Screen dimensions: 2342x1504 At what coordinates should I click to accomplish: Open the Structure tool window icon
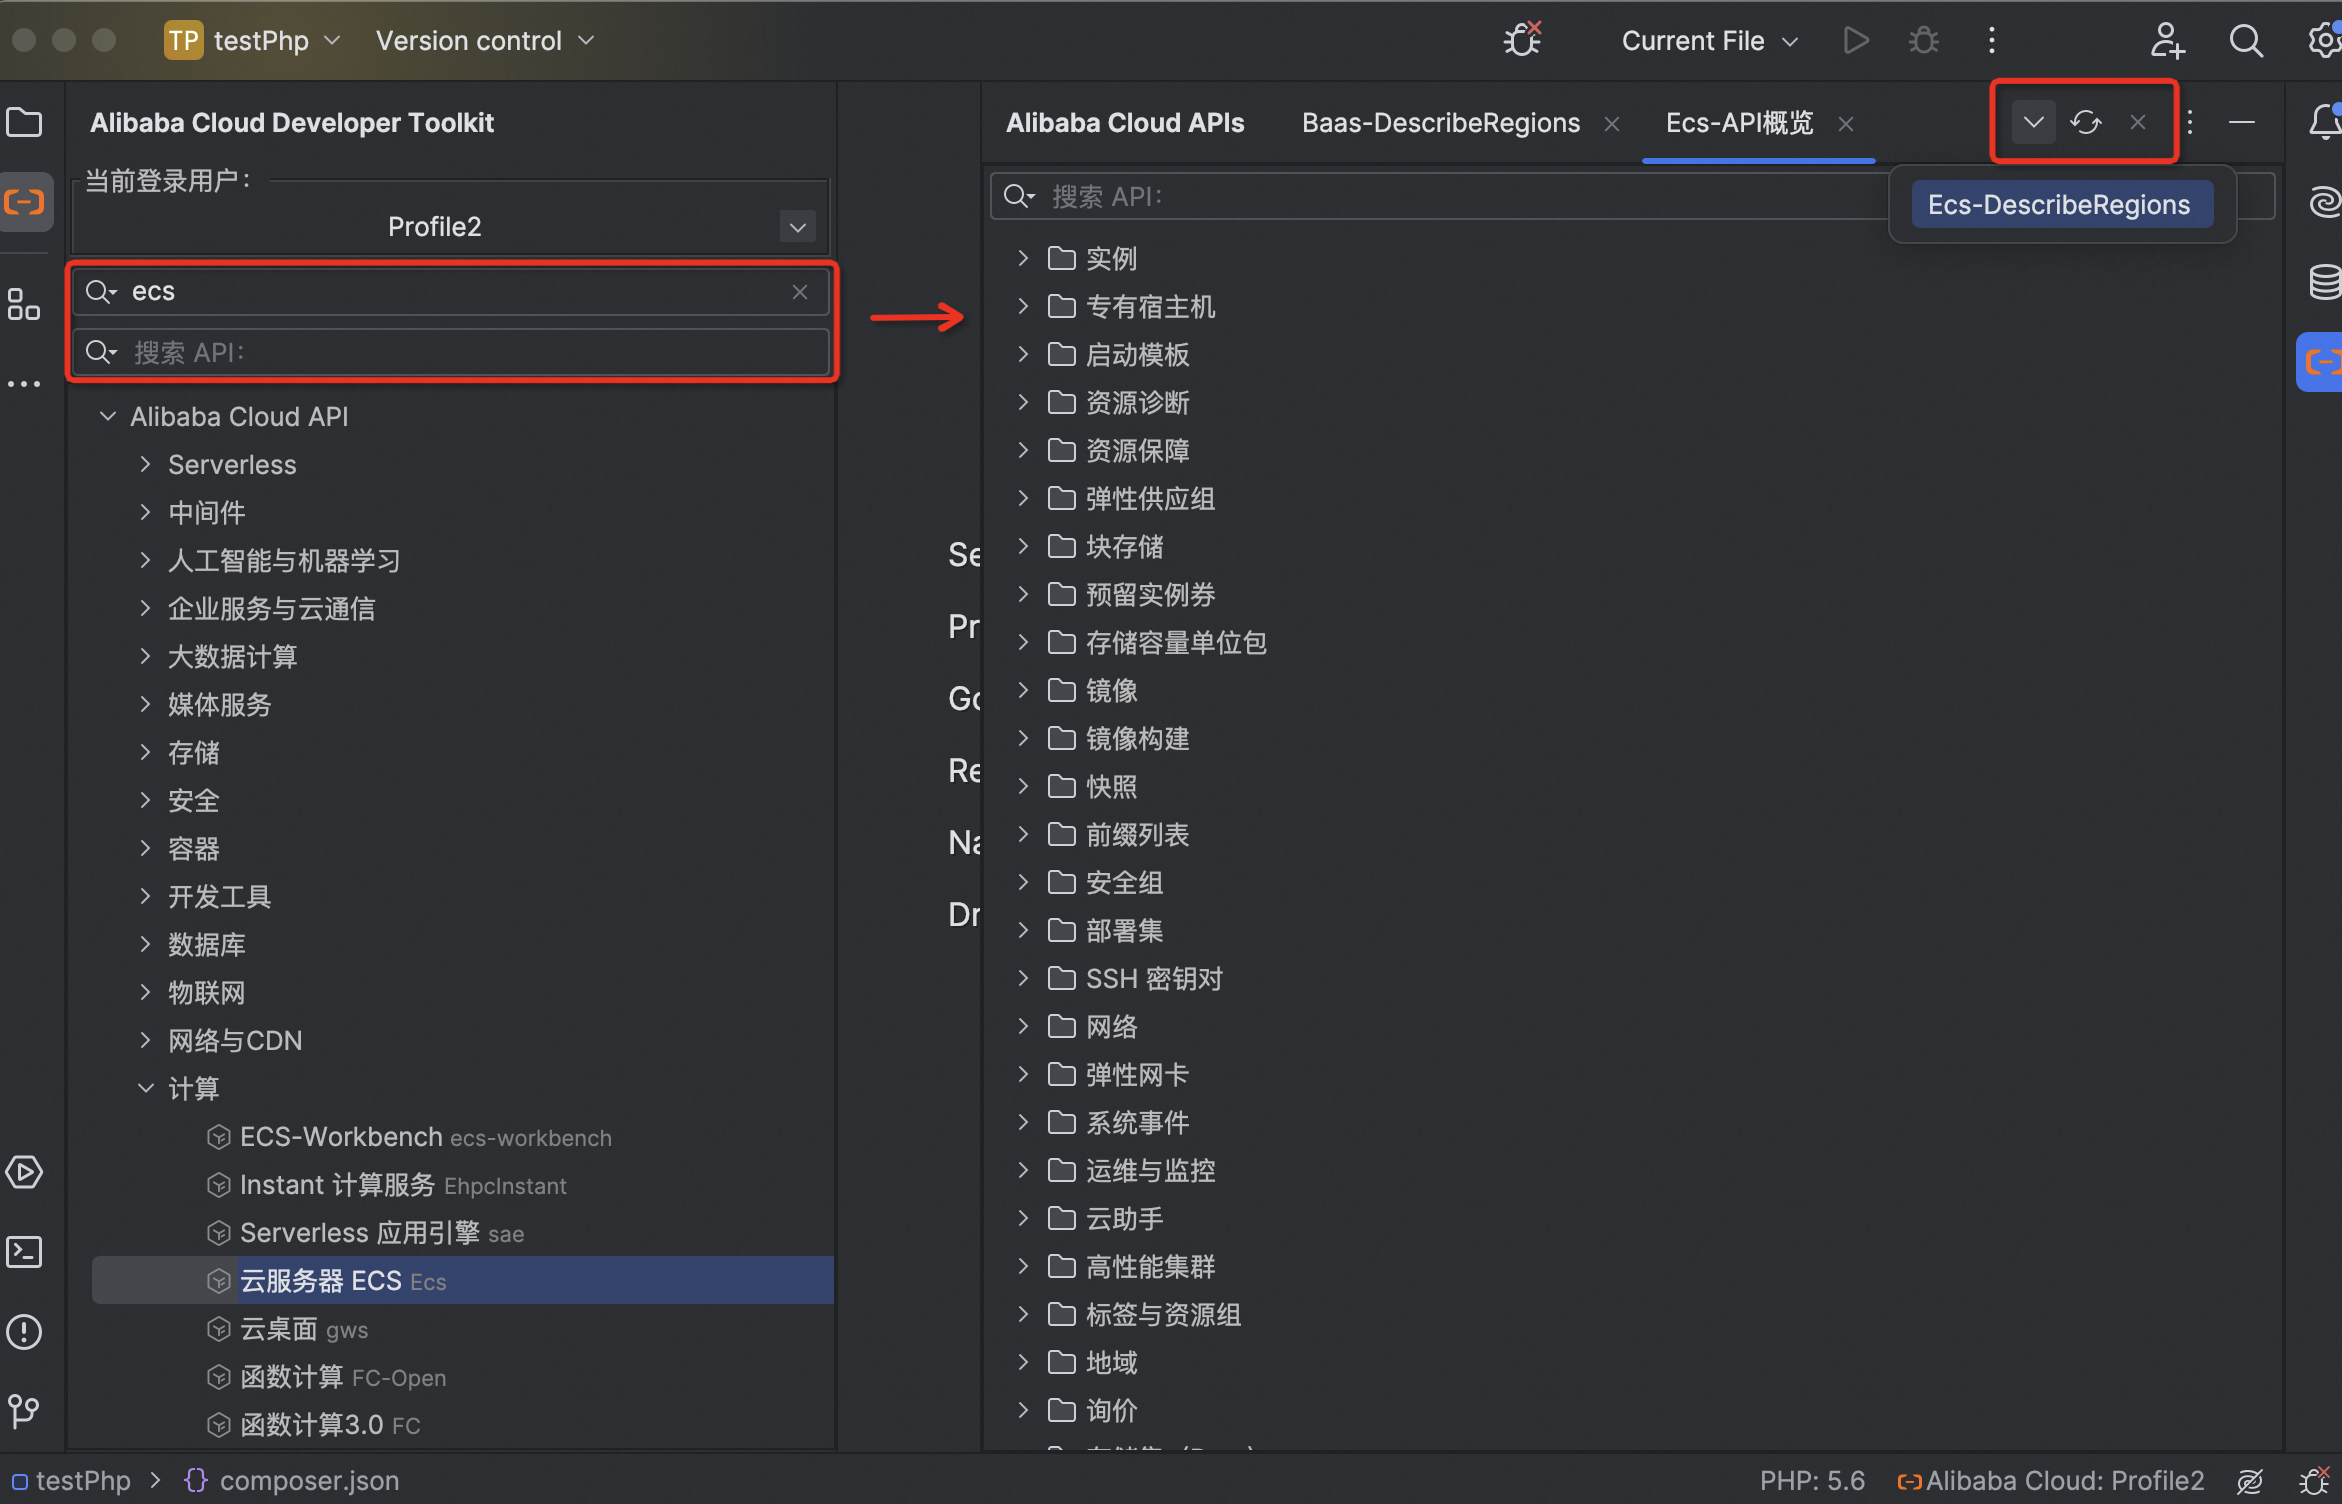tap(24, 304)
